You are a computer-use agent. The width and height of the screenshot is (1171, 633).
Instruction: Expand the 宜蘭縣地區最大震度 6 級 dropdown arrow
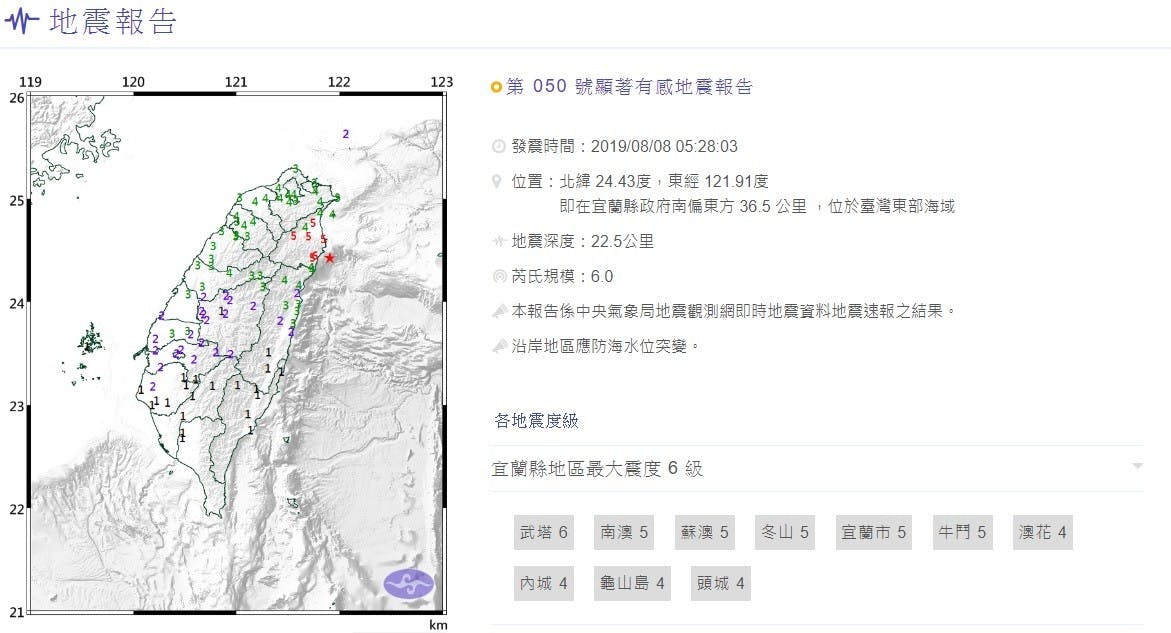pos(1137,466)
